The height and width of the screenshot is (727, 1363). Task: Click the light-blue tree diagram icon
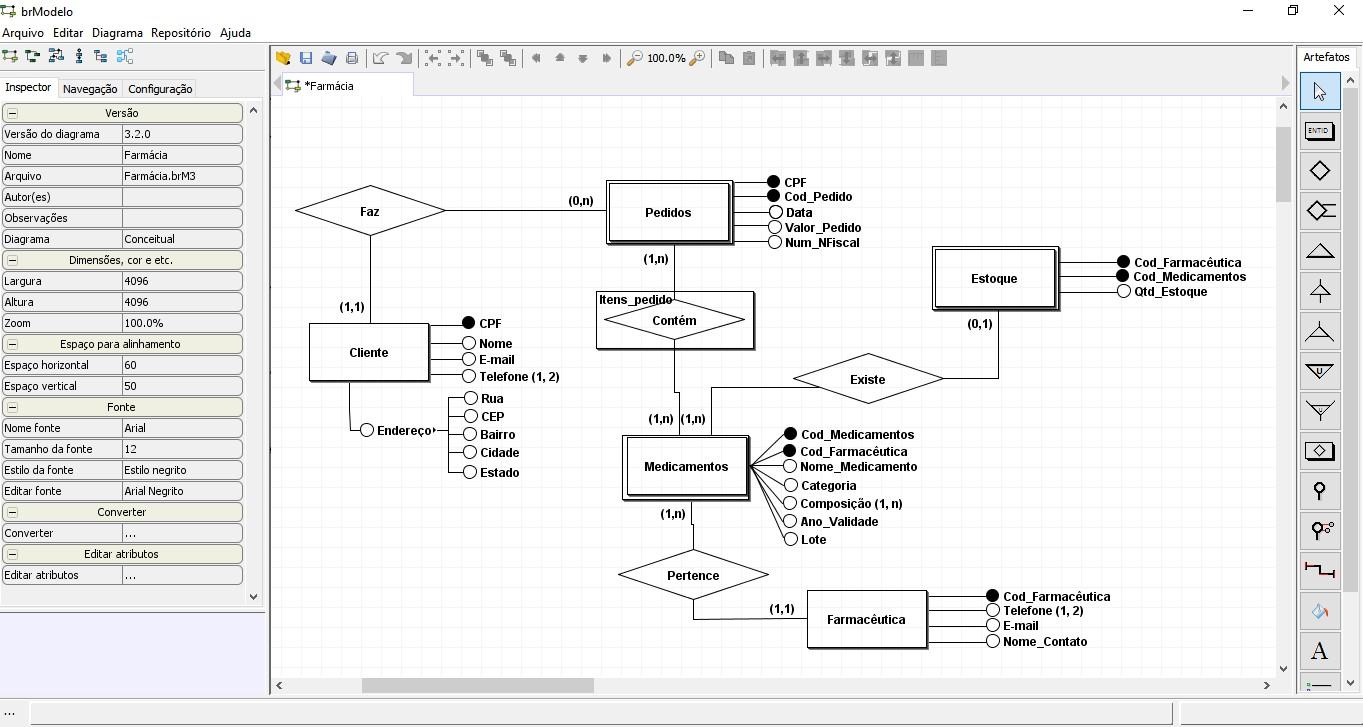tap(125, 57)
